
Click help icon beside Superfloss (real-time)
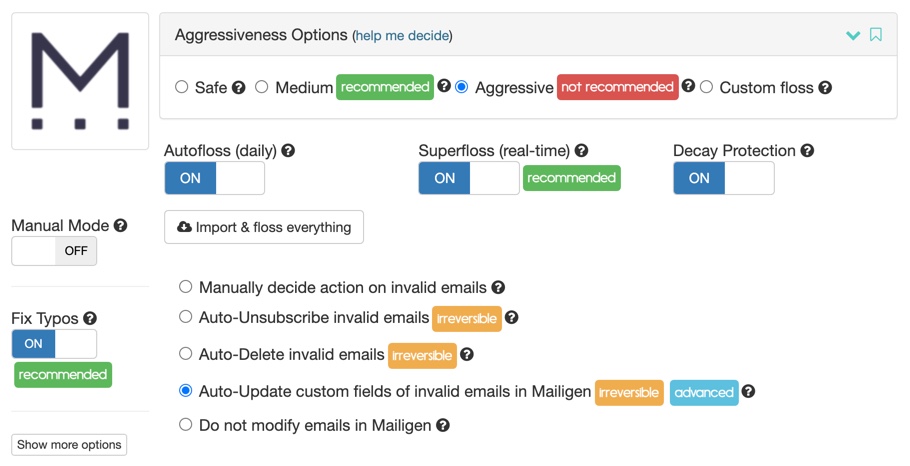coord(581,151)
